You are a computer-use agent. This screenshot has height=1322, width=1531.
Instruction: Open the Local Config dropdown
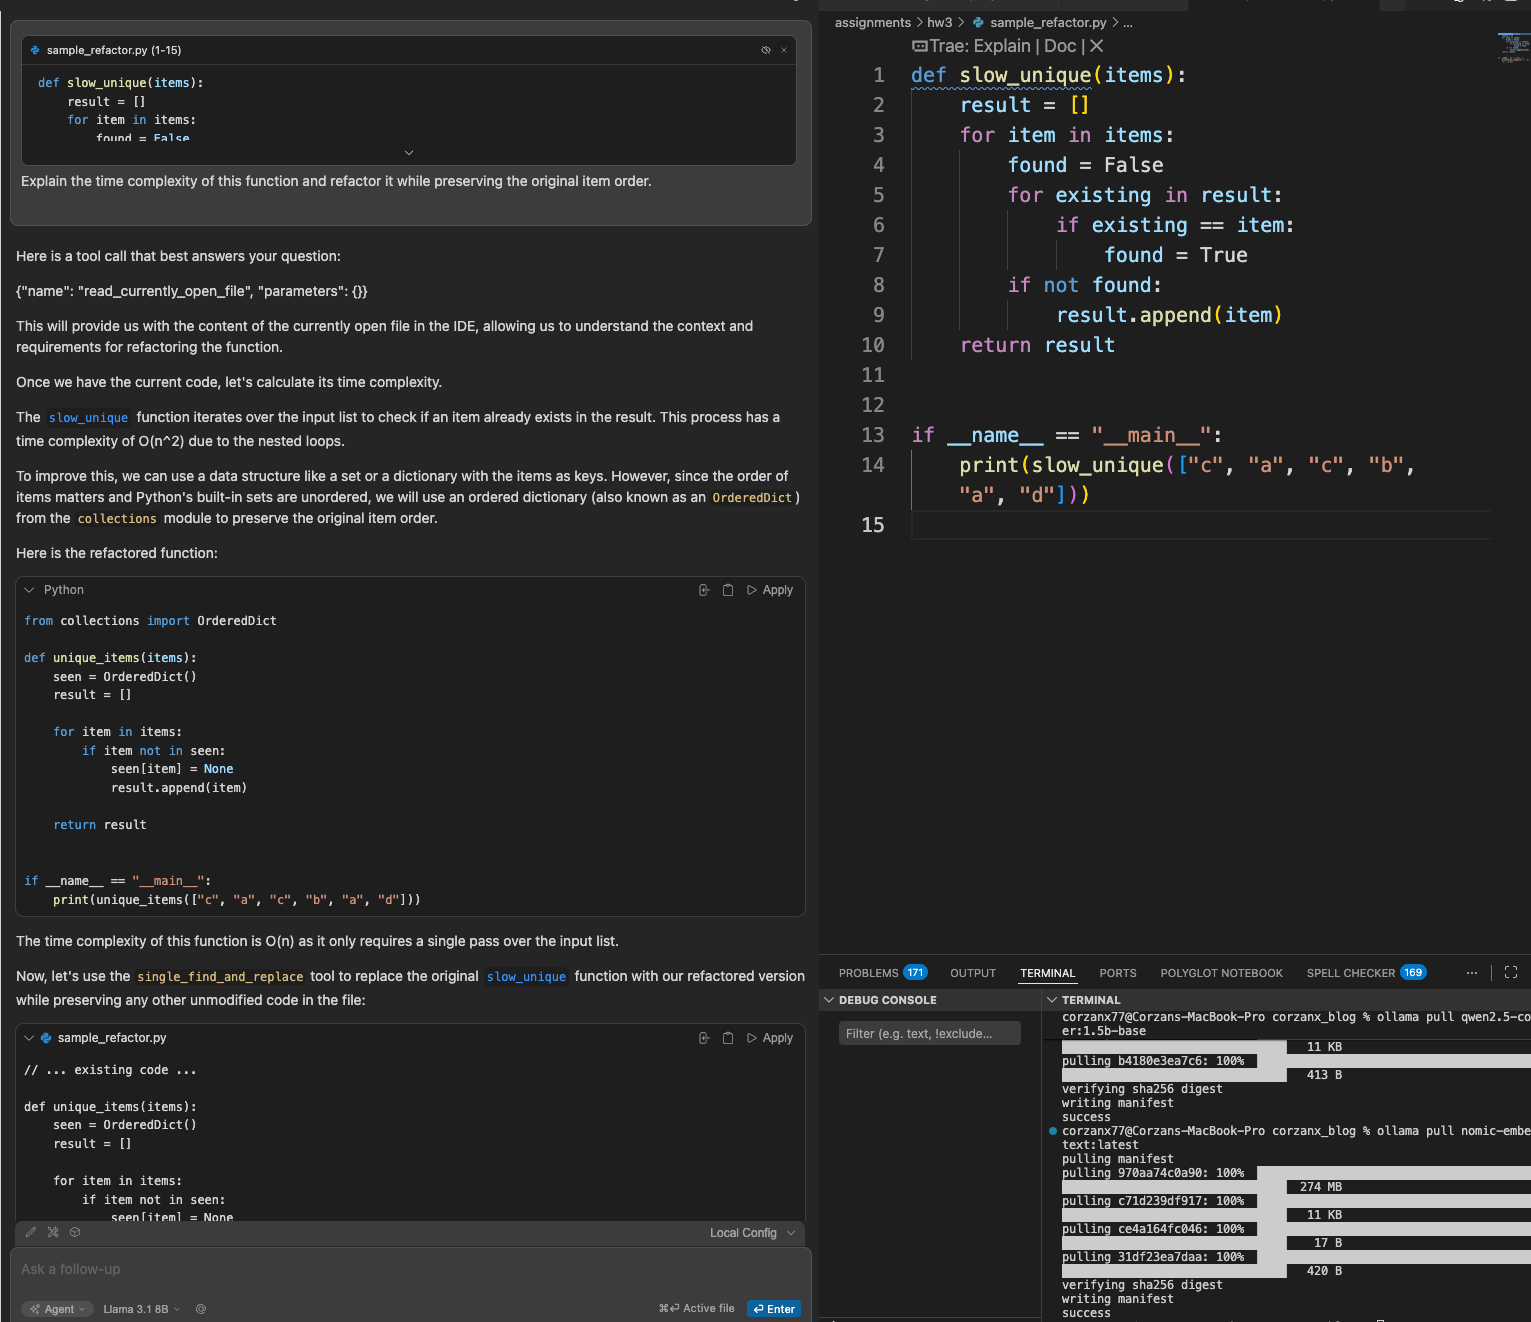pos(752,1233)
